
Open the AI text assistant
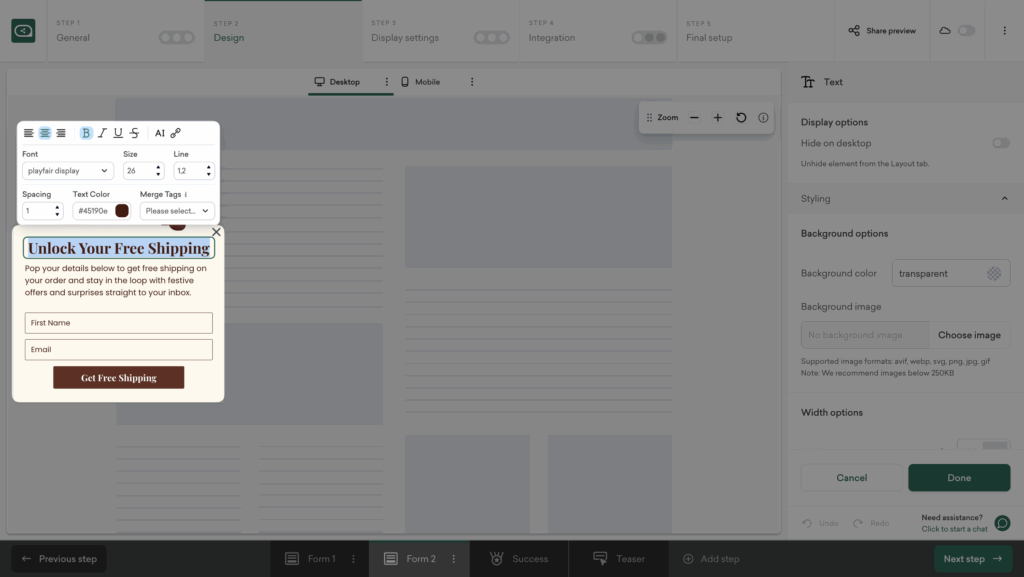click(x=159, y=133)
